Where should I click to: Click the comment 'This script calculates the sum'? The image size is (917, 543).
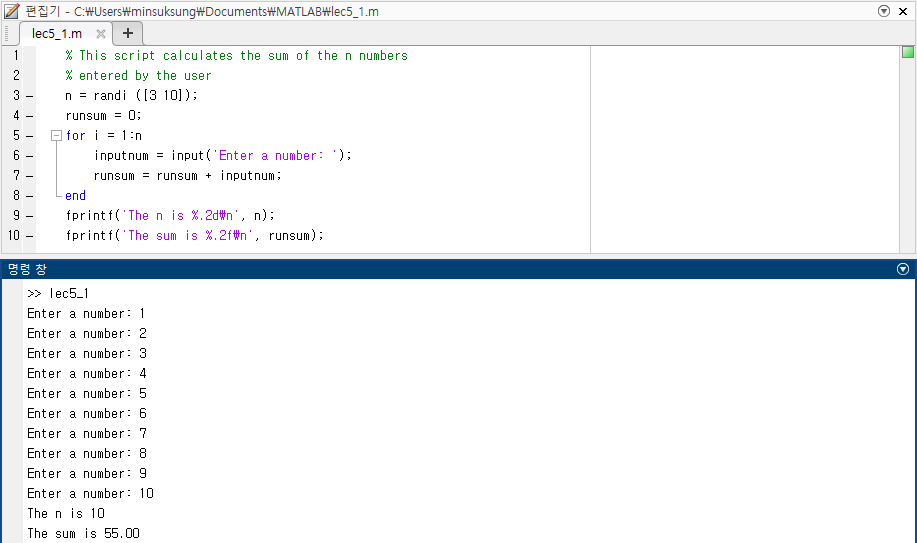[x=236, y=56]
